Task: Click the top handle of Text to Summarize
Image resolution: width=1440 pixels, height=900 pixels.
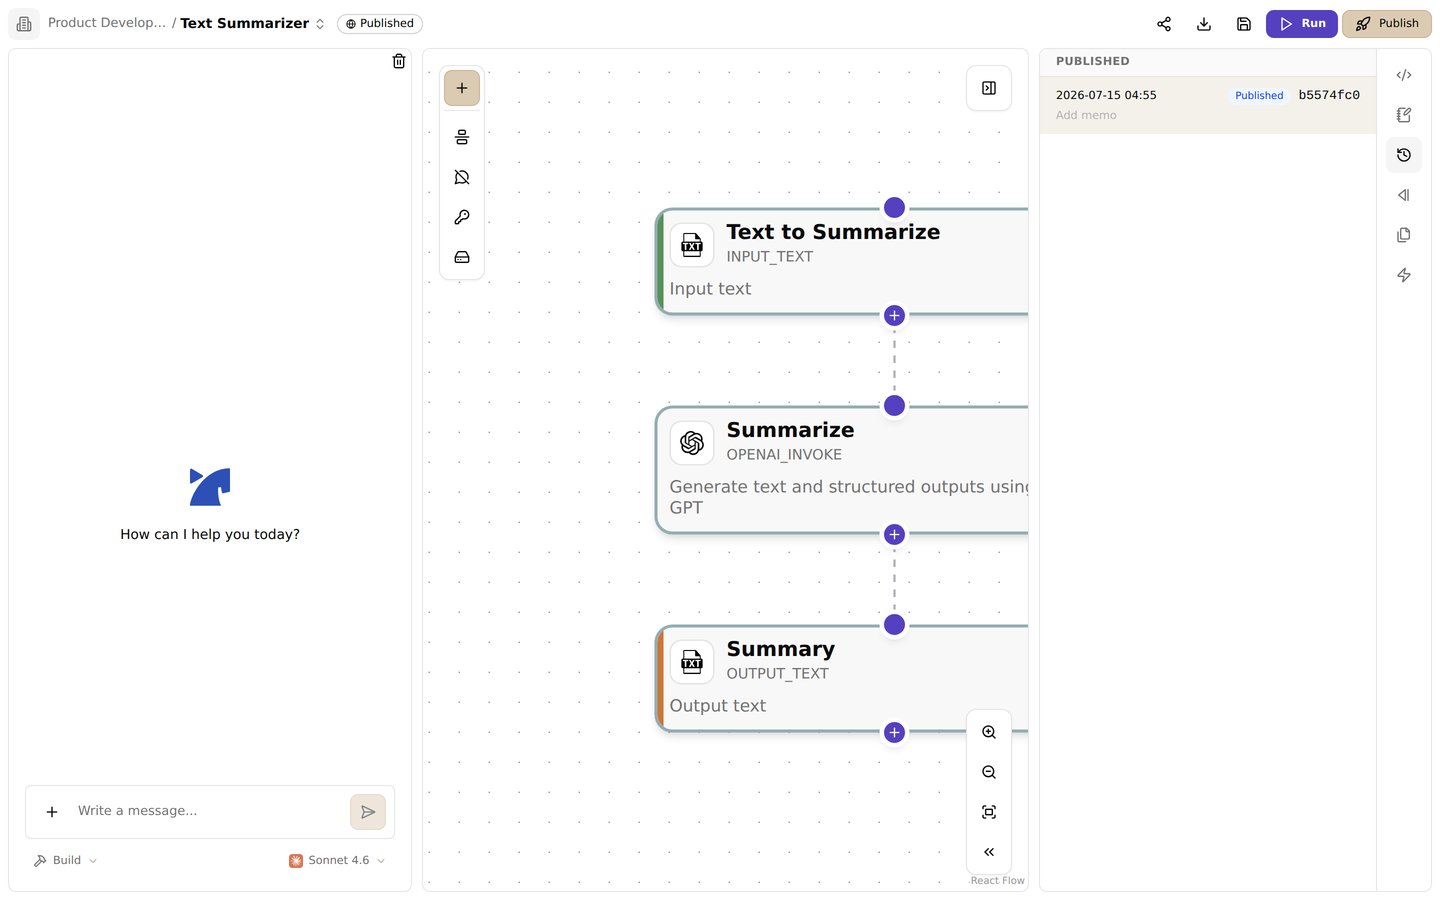Action: click(x=895, y=208)
